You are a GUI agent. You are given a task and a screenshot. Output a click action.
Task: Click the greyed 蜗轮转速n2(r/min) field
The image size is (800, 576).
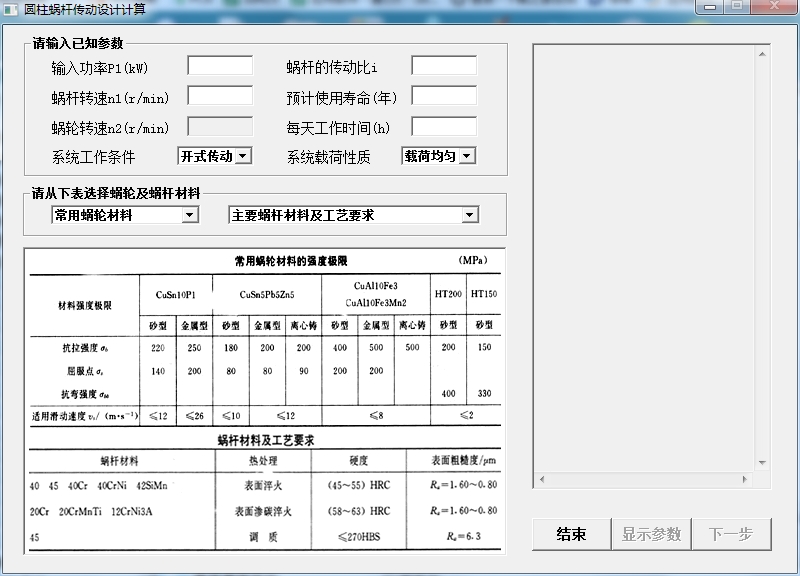(220, 127)
